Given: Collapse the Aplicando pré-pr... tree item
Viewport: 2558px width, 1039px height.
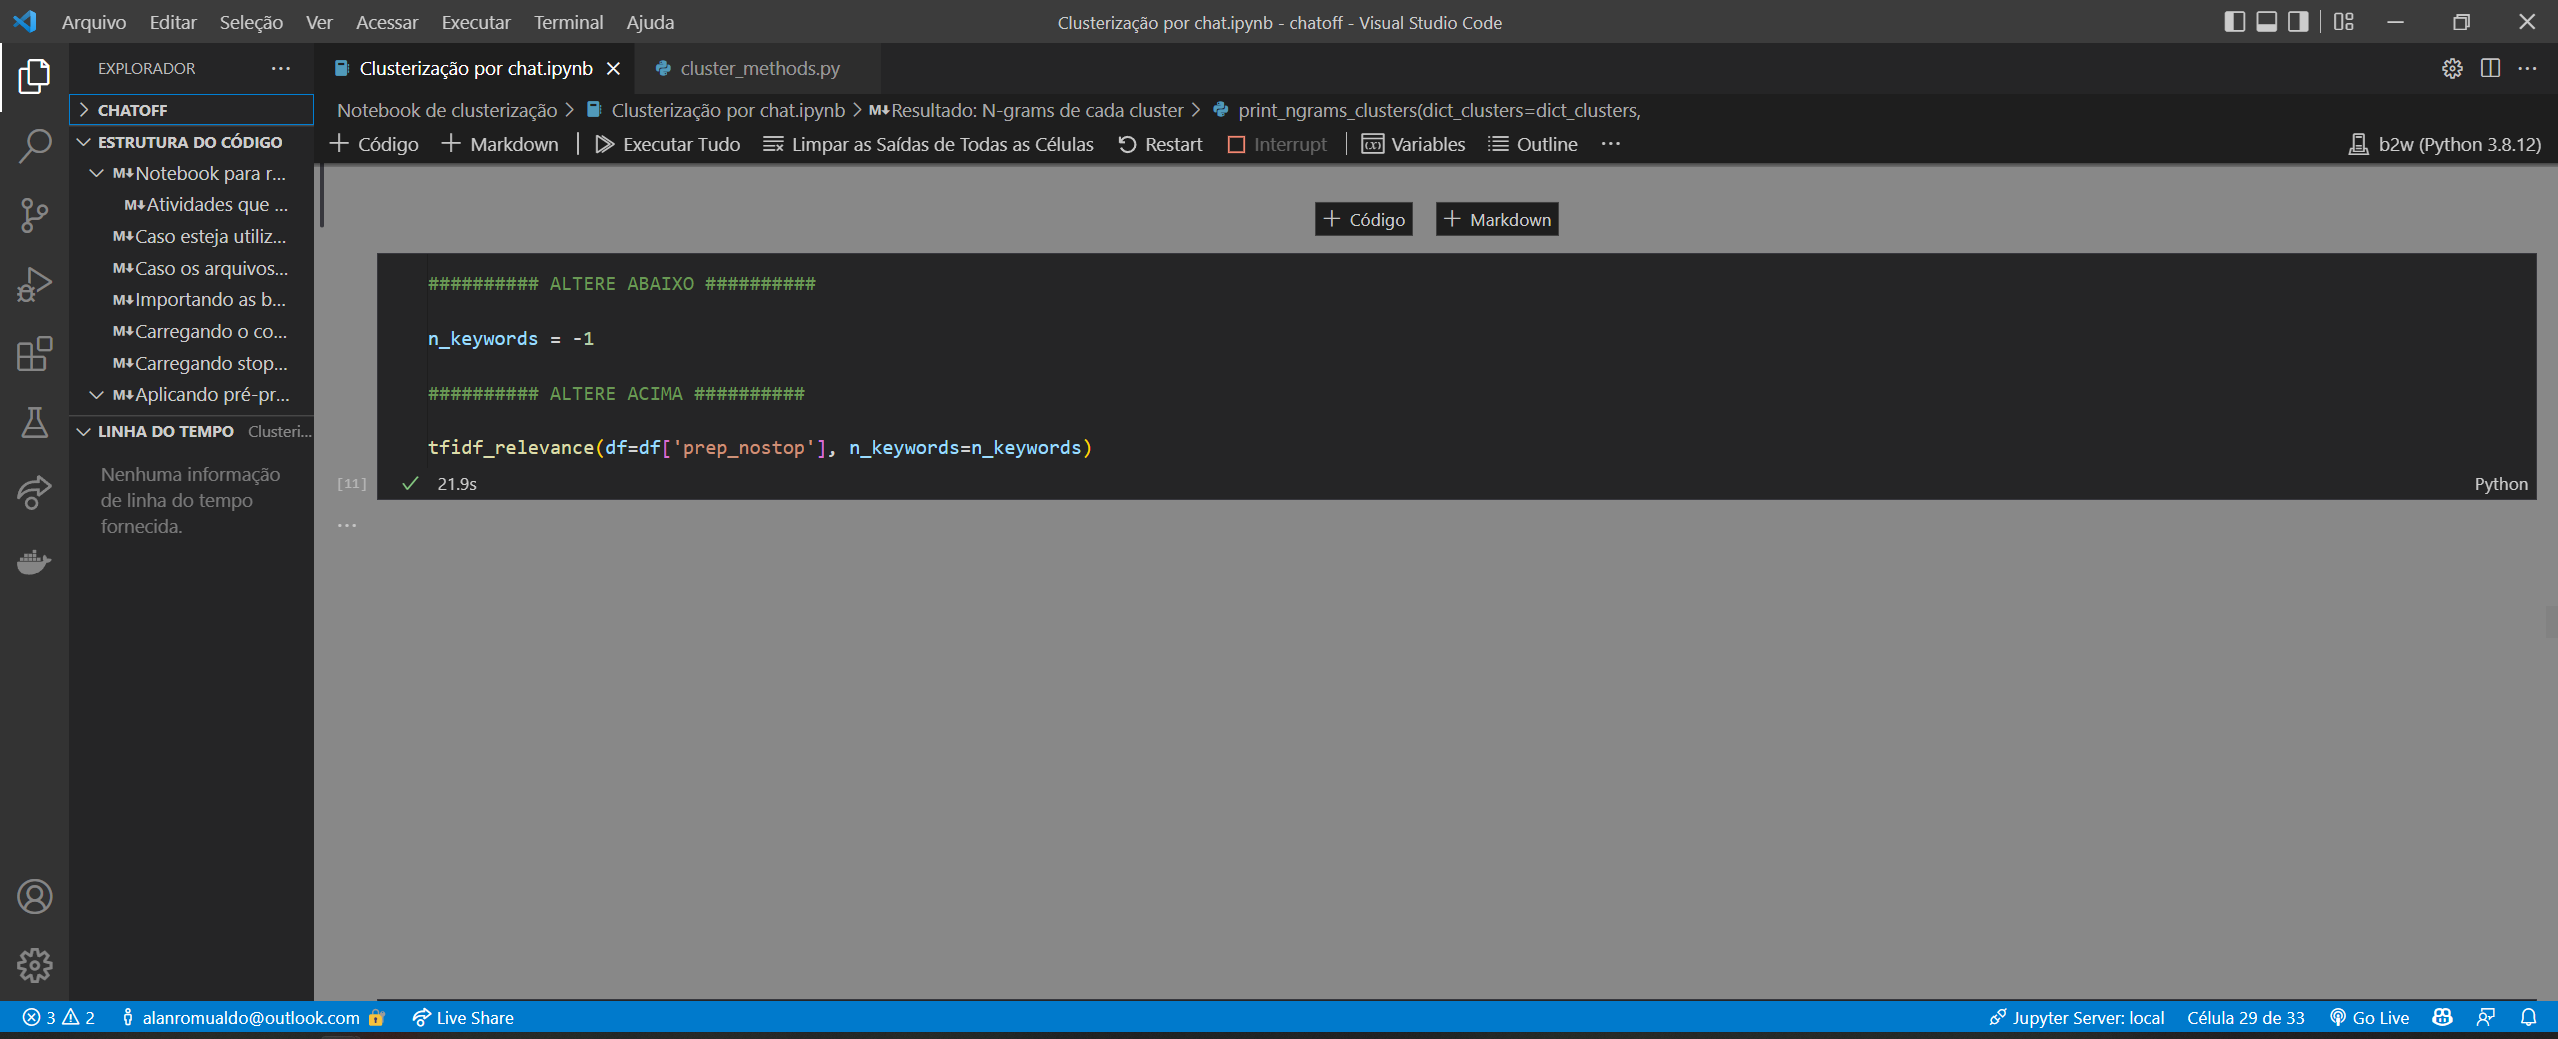Looking at the screenshot, I should click(x=97, y=394).
